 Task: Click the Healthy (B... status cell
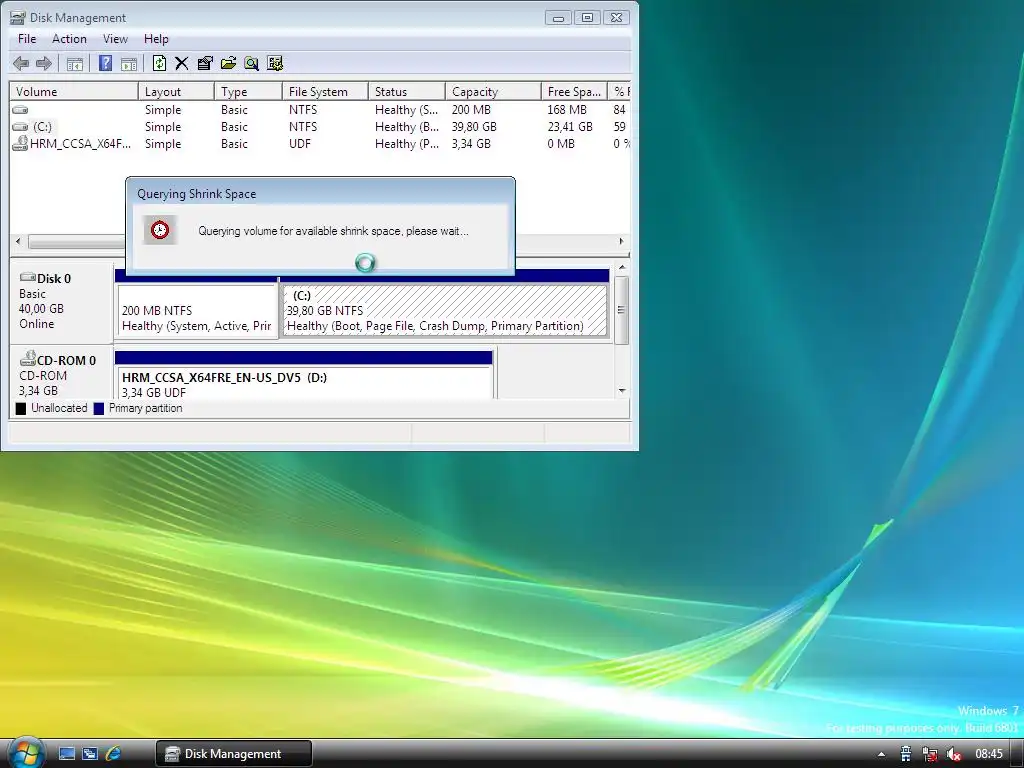point(406,127)
